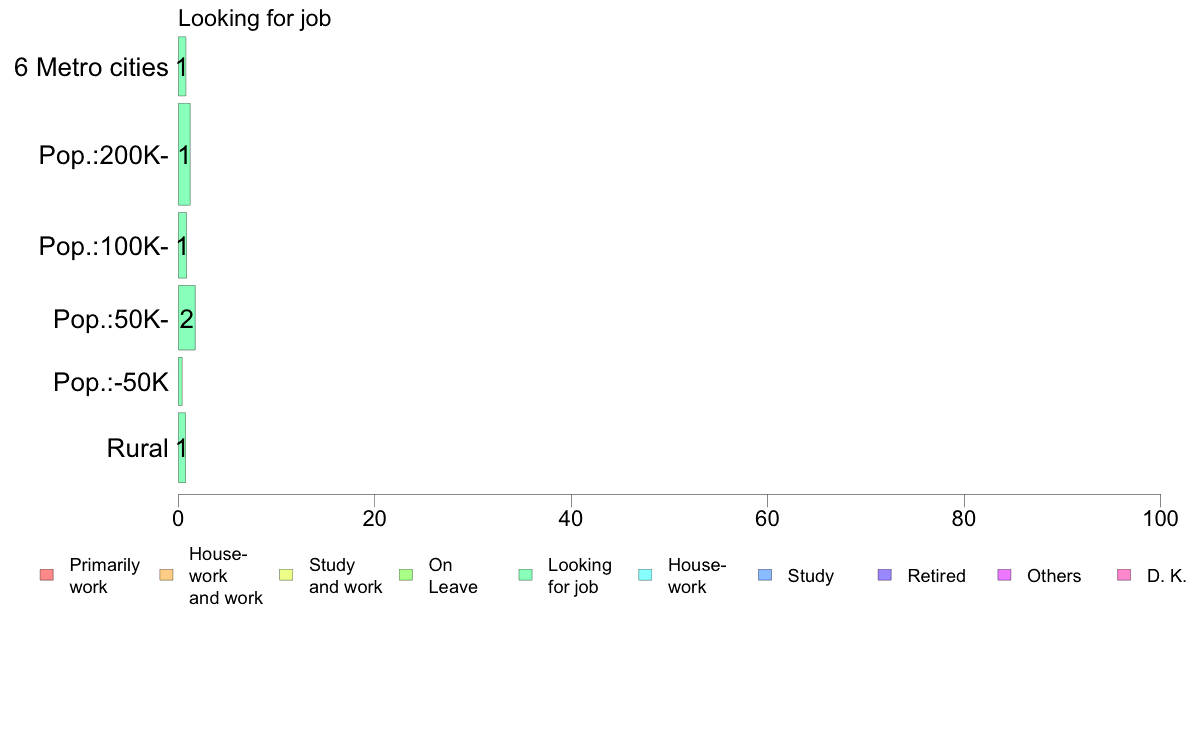Select the Rural bar
Screen dimensions: 1188x736
coord(182,448)
